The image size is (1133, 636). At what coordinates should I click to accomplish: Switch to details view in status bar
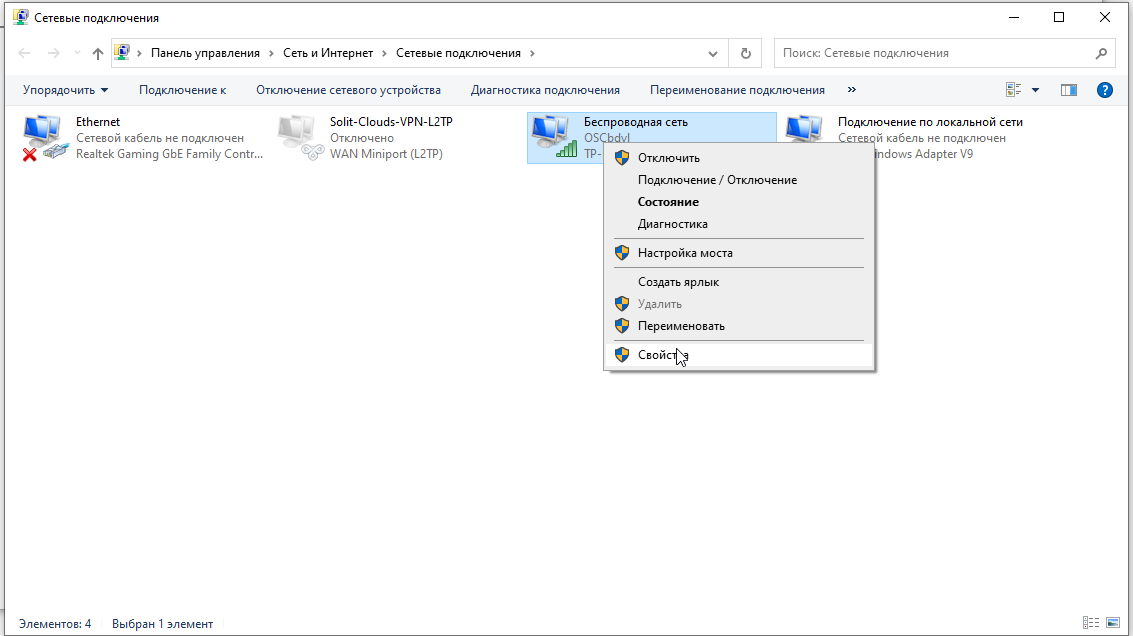[x=1090, y=622]
